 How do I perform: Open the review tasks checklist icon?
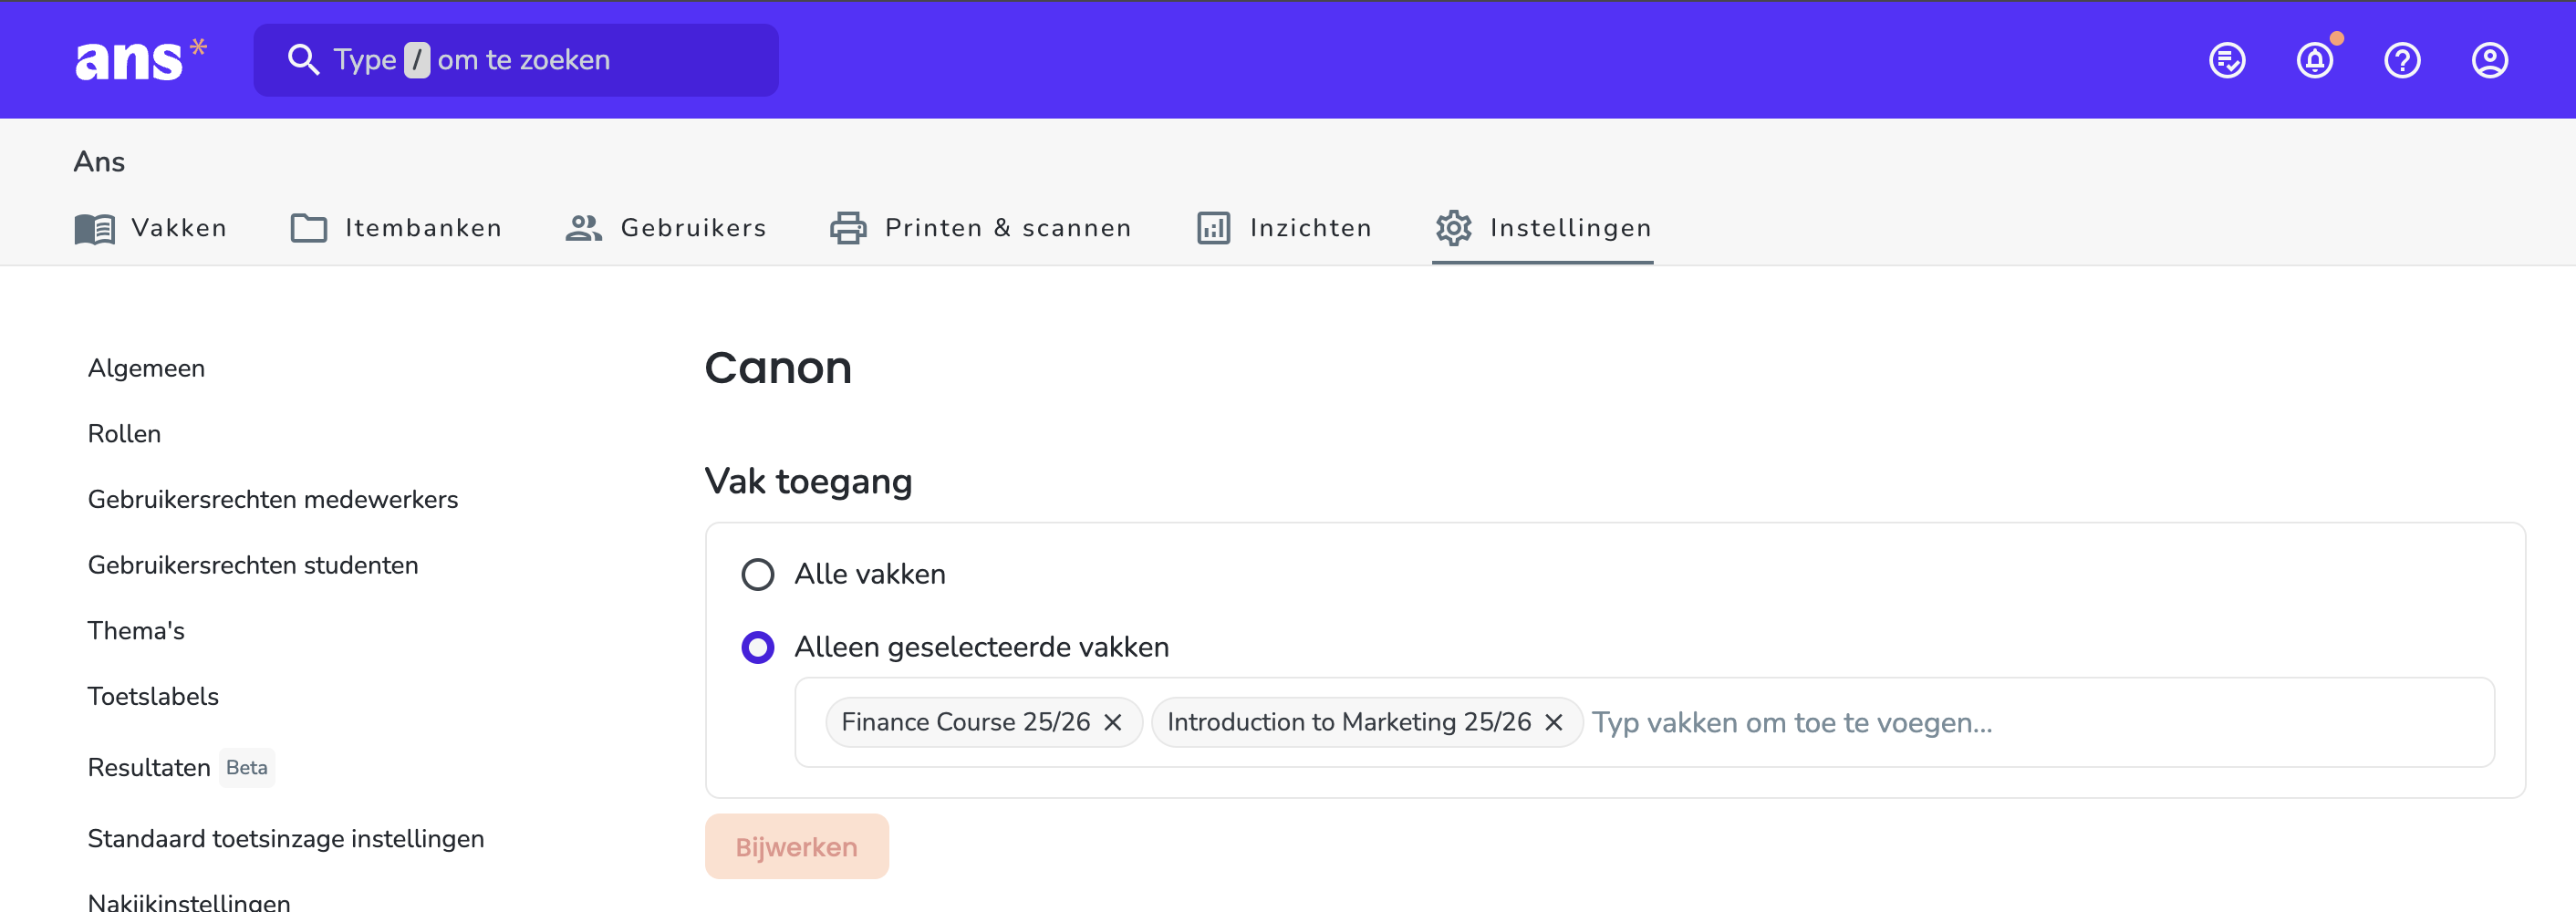[x=2227, y=61]
